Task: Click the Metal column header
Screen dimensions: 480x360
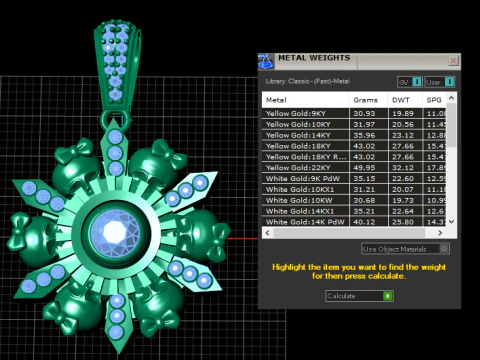Action: click(305, 100)
